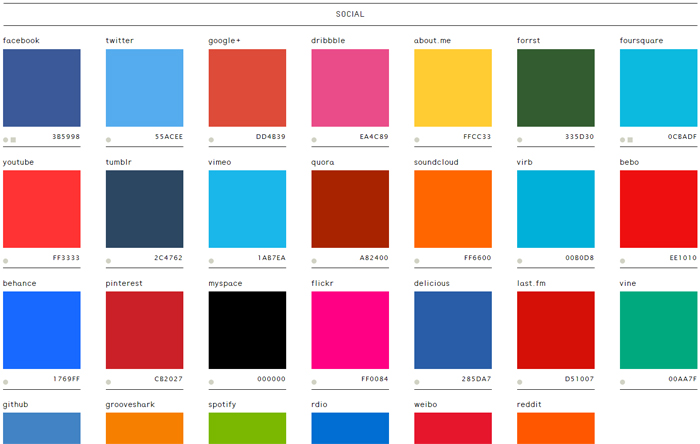Click the round dot under the bebo swatch
Image resolution: width=700 pixels, height=444 pixels.
click(x=623, y=261)
